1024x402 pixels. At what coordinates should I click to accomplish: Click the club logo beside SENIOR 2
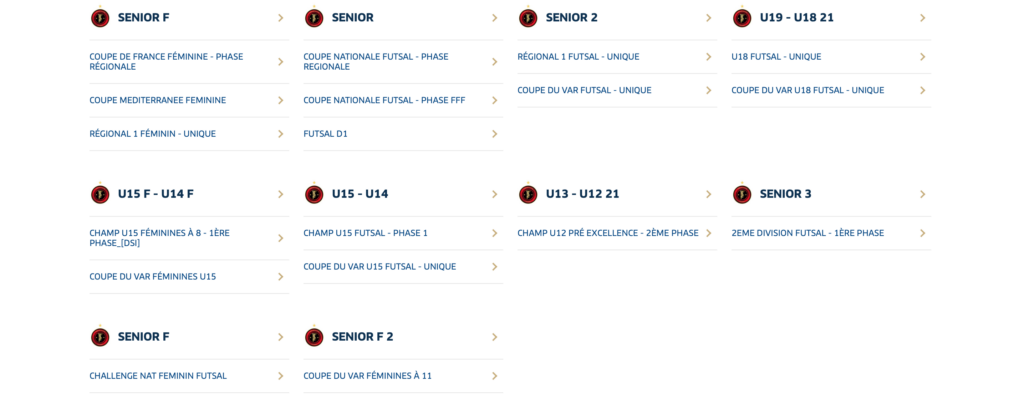click(528, 18)
